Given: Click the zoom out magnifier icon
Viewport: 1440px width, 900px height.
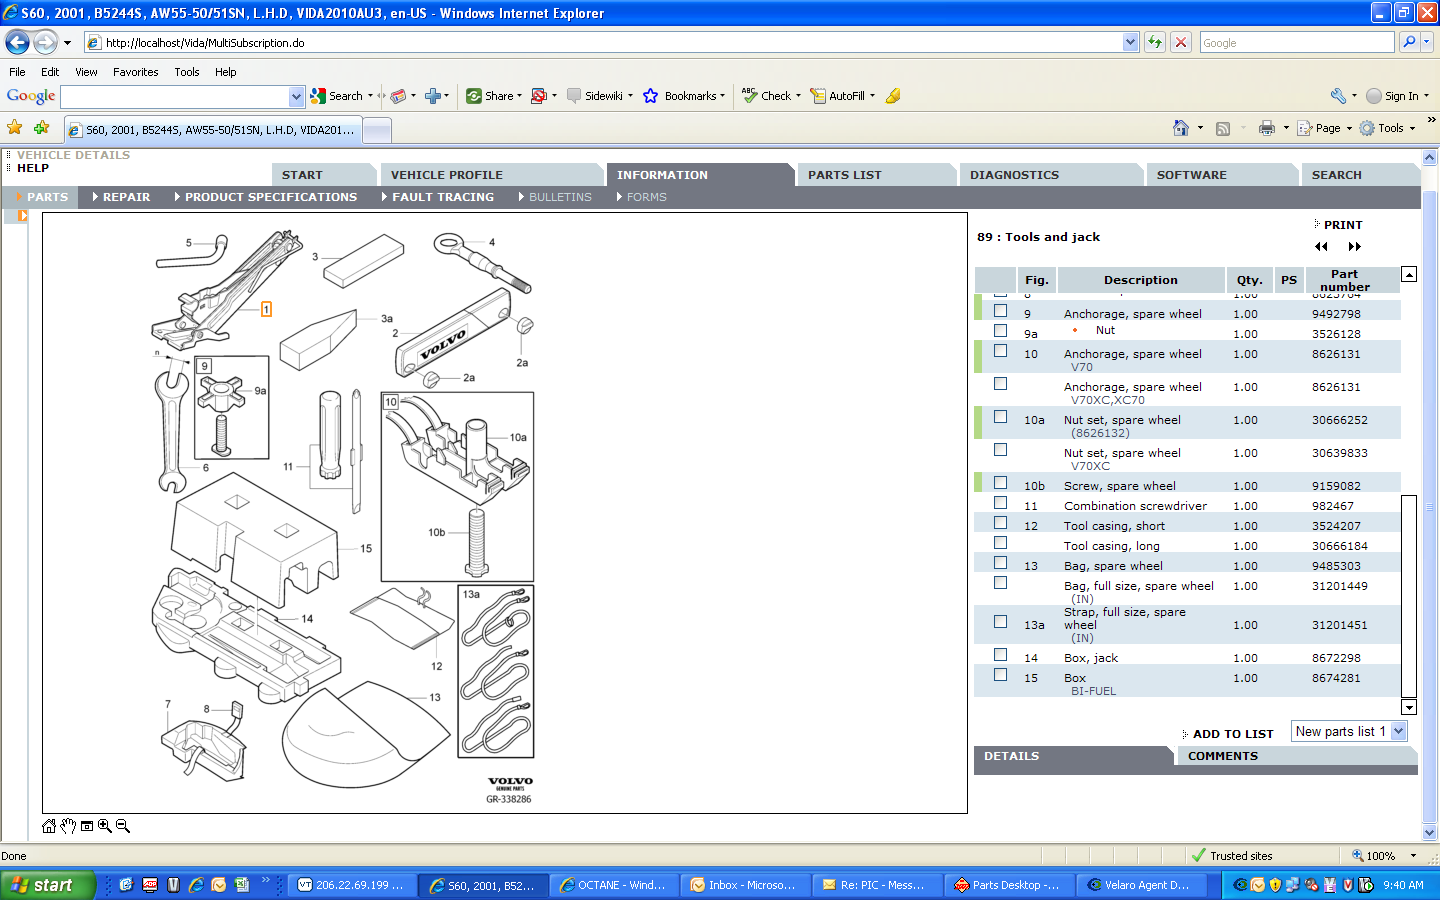Looking at the screenshot, I should pos(123,826).
